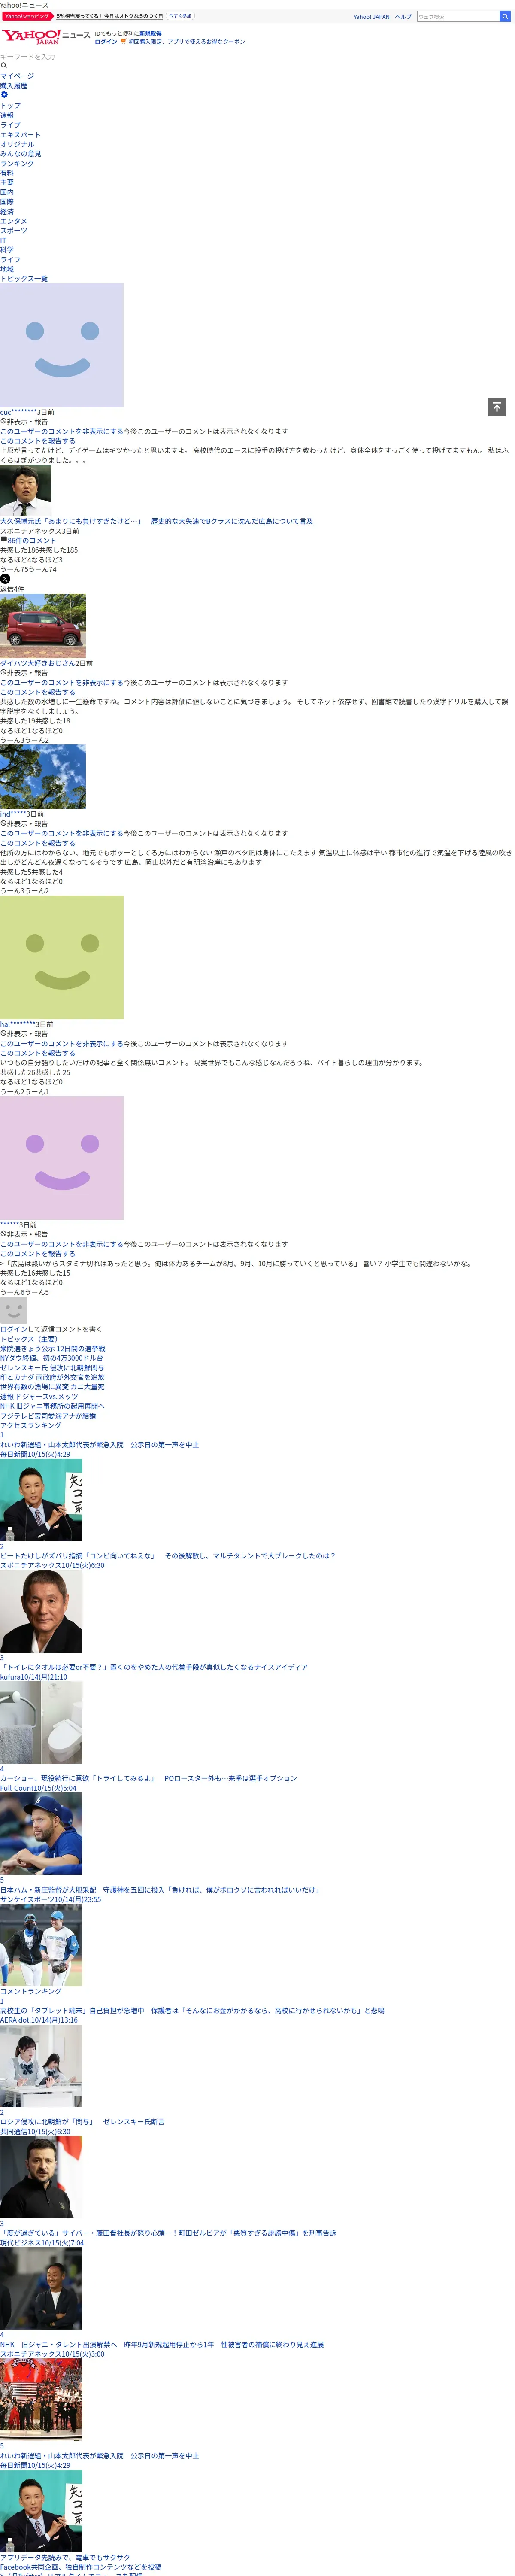This screenshot has width=515, height=2576.
Task: Open the マイページ link
Action: 17,76
